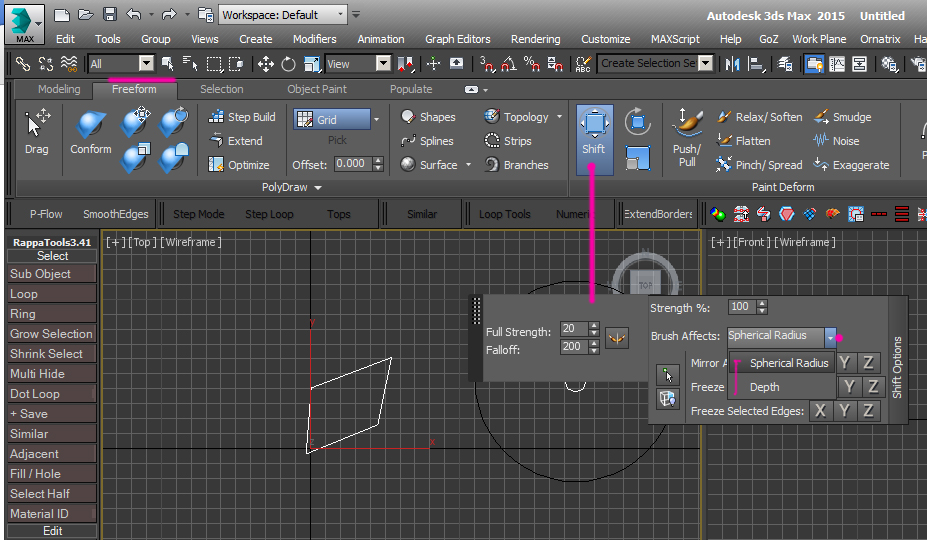Click the Select and Link chain icon
The width and height of the screenshot is (927, 540).
pos(22,63)
